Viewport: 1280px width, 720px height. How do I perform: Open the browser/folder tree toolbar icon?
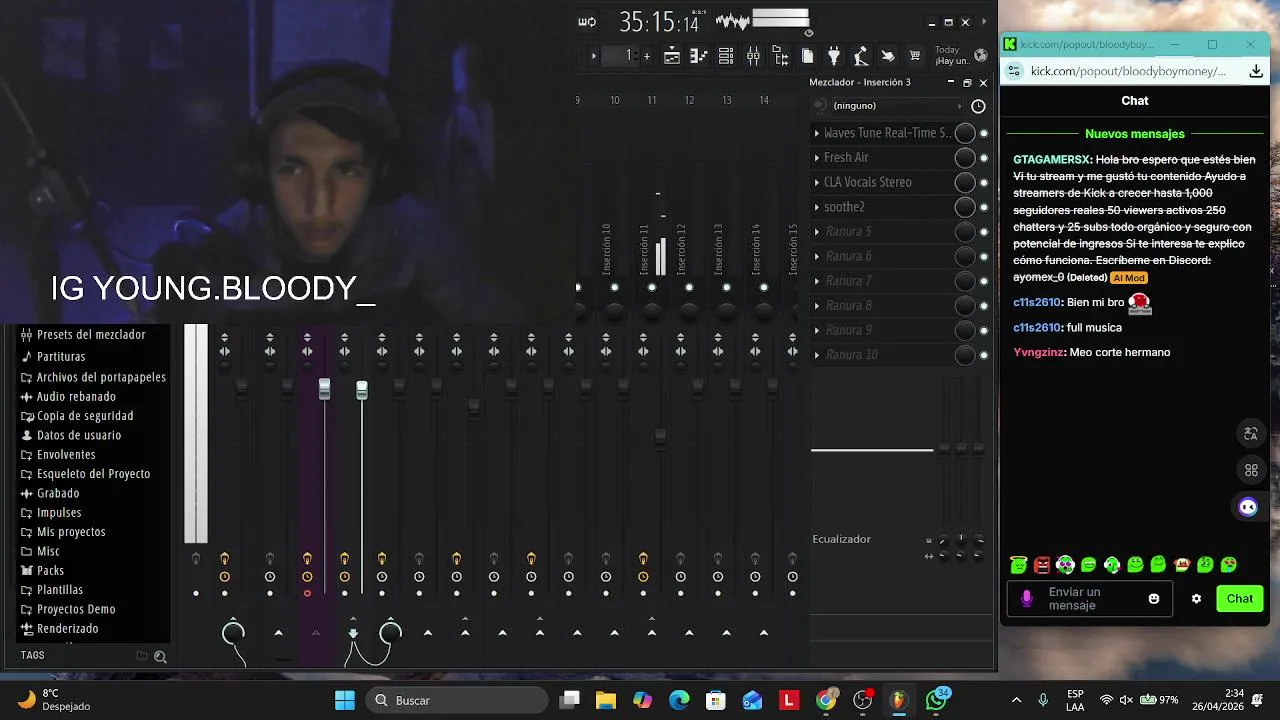pos(780,56)
